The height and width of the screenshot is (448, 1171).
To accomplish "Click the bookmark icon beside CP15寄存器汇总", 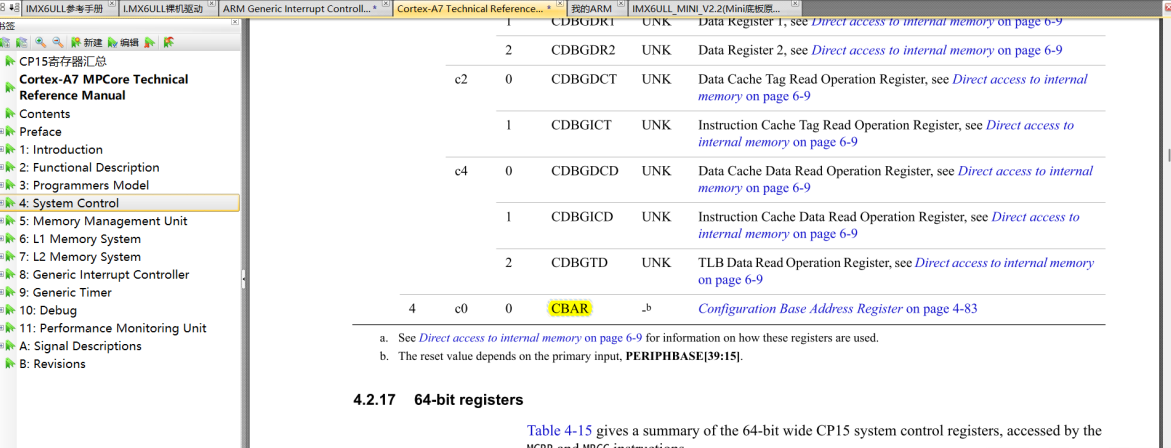I will [10, 61].
